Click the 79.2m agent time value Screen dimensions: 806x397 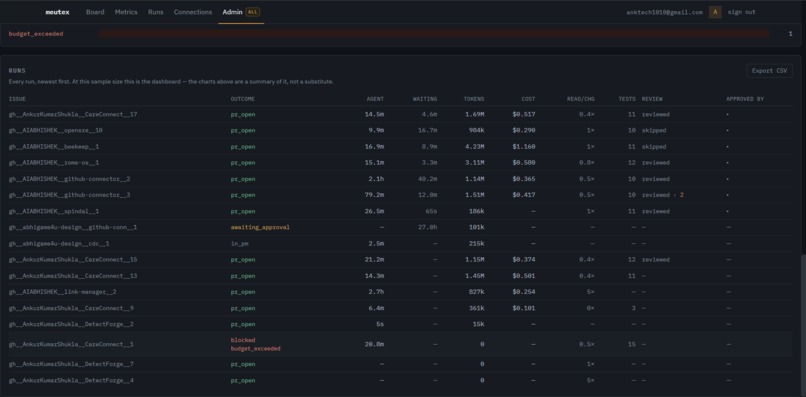tap(374, 195)
